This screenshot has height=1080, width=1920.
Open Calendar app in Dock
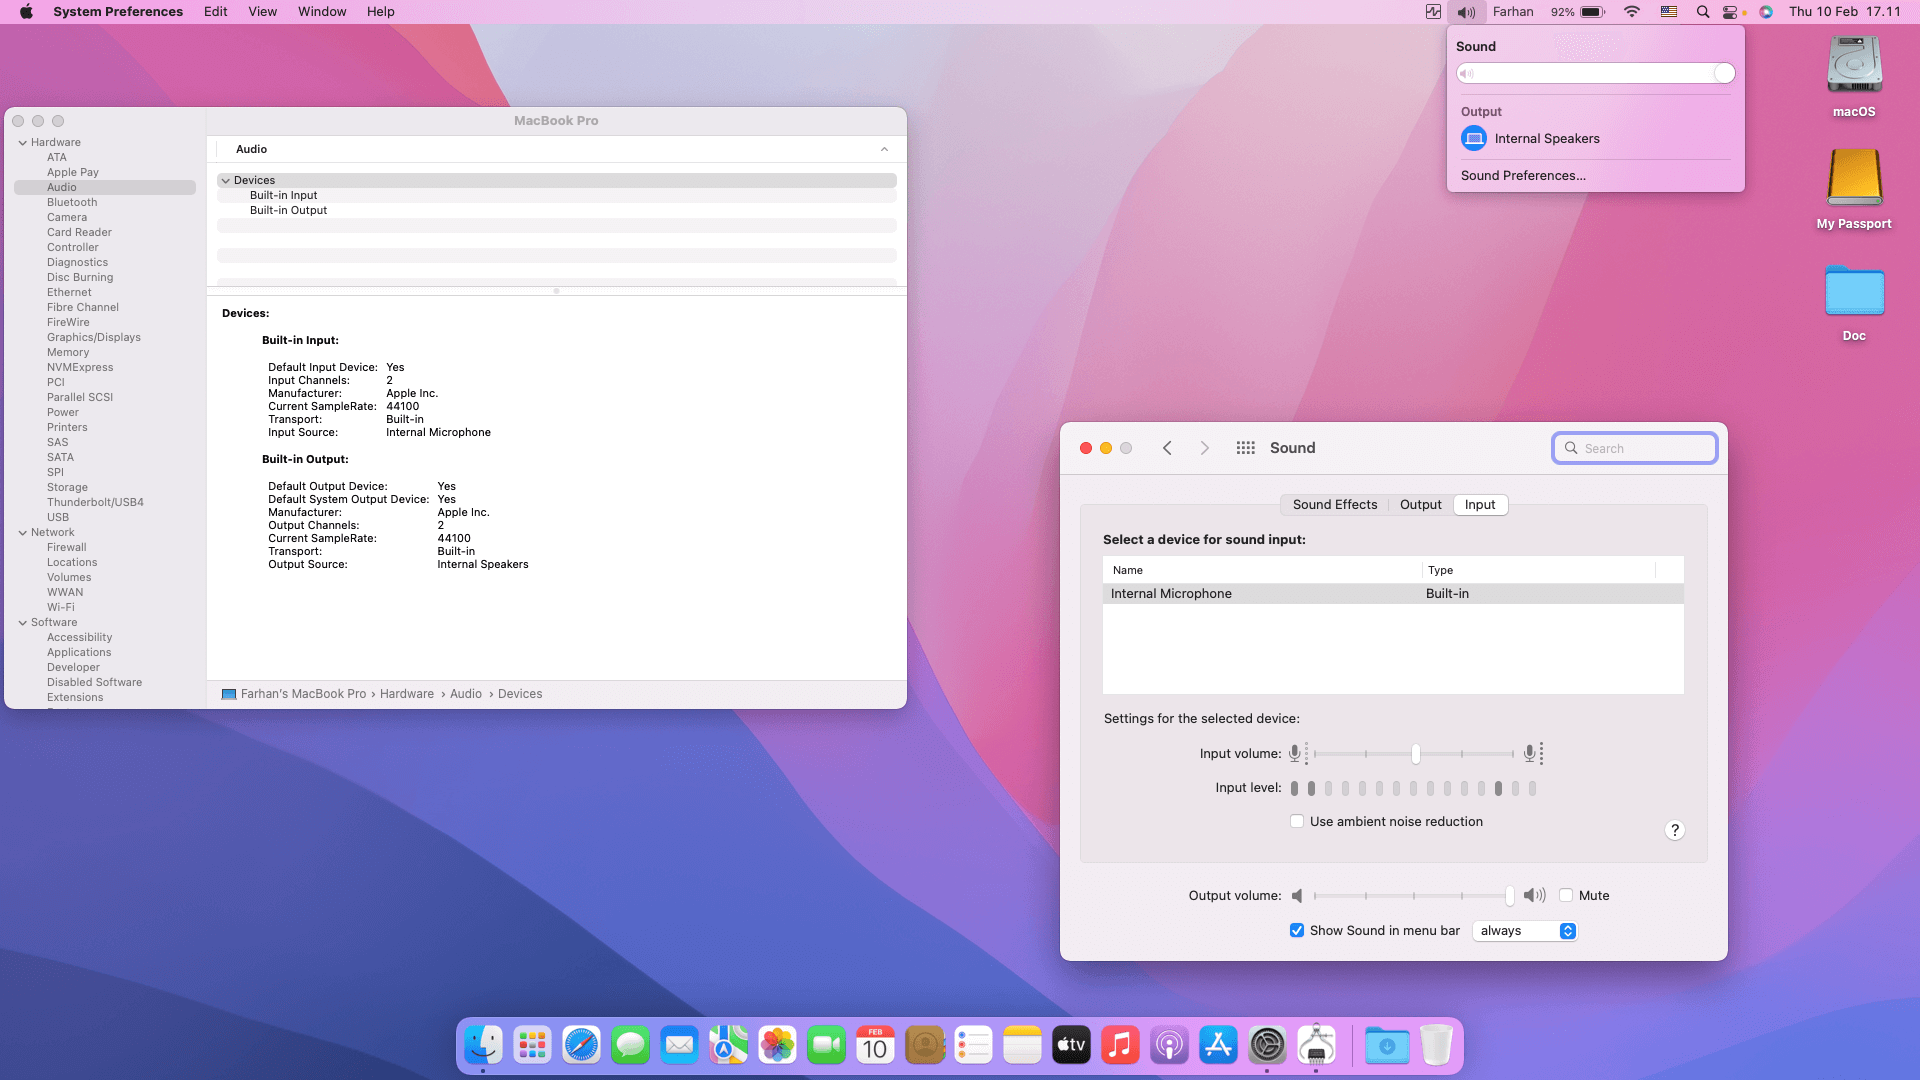pos(876,1045)
